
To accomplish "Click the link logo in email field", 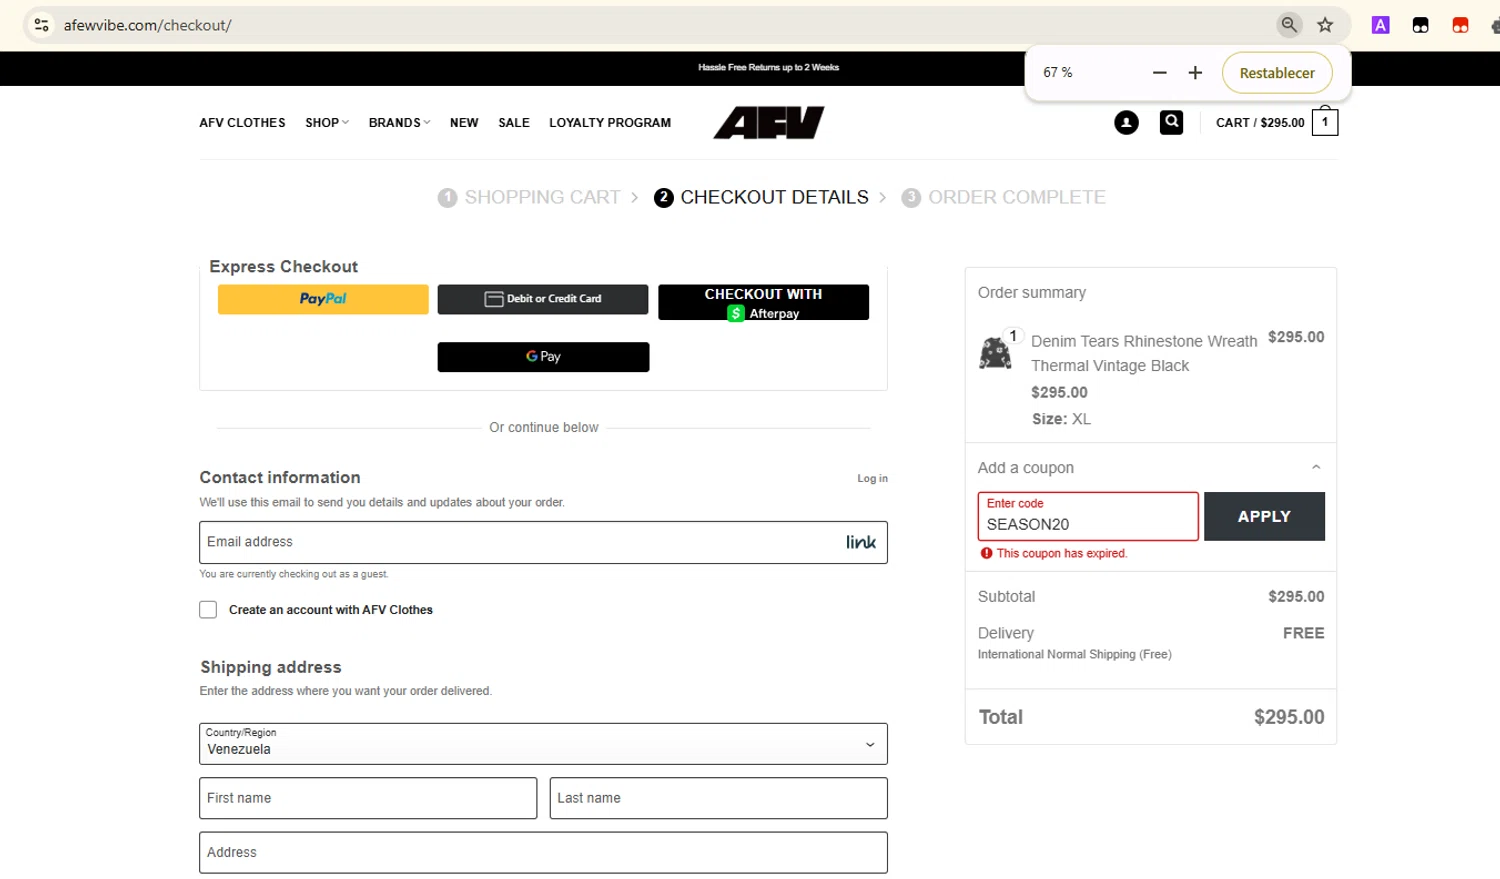I will point(861,542).
